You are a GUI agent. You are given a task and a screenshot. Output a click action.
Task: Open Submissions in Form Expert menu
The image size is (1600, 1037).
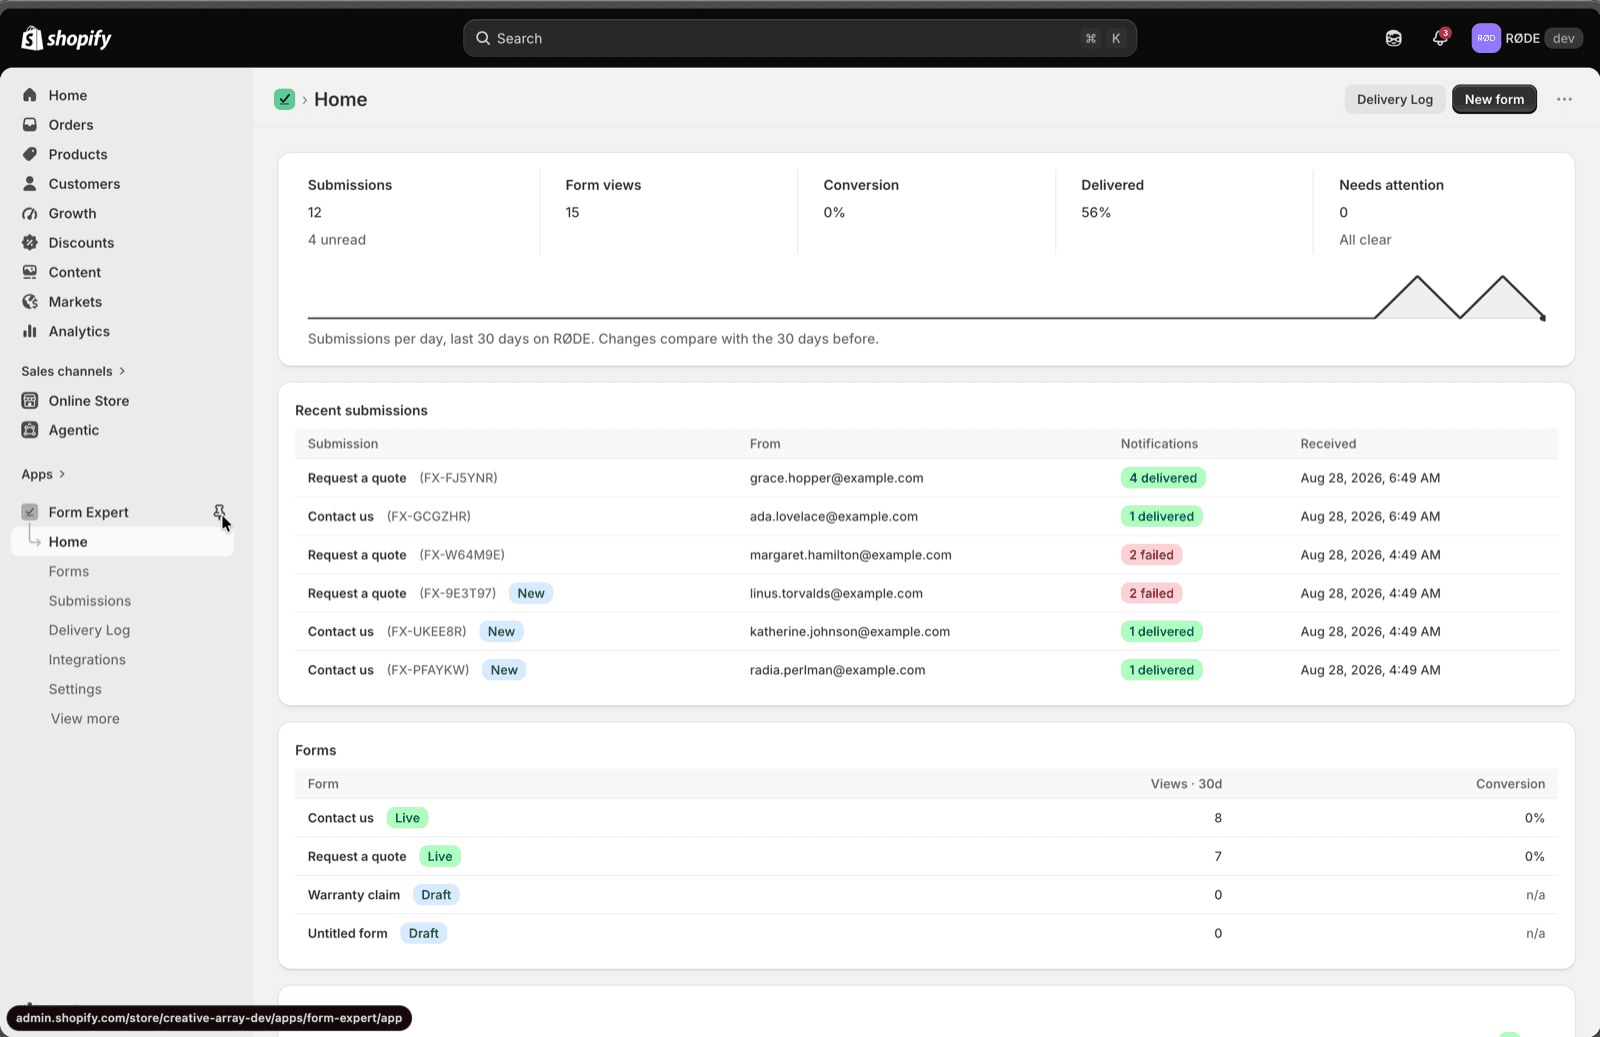point(90,601)
